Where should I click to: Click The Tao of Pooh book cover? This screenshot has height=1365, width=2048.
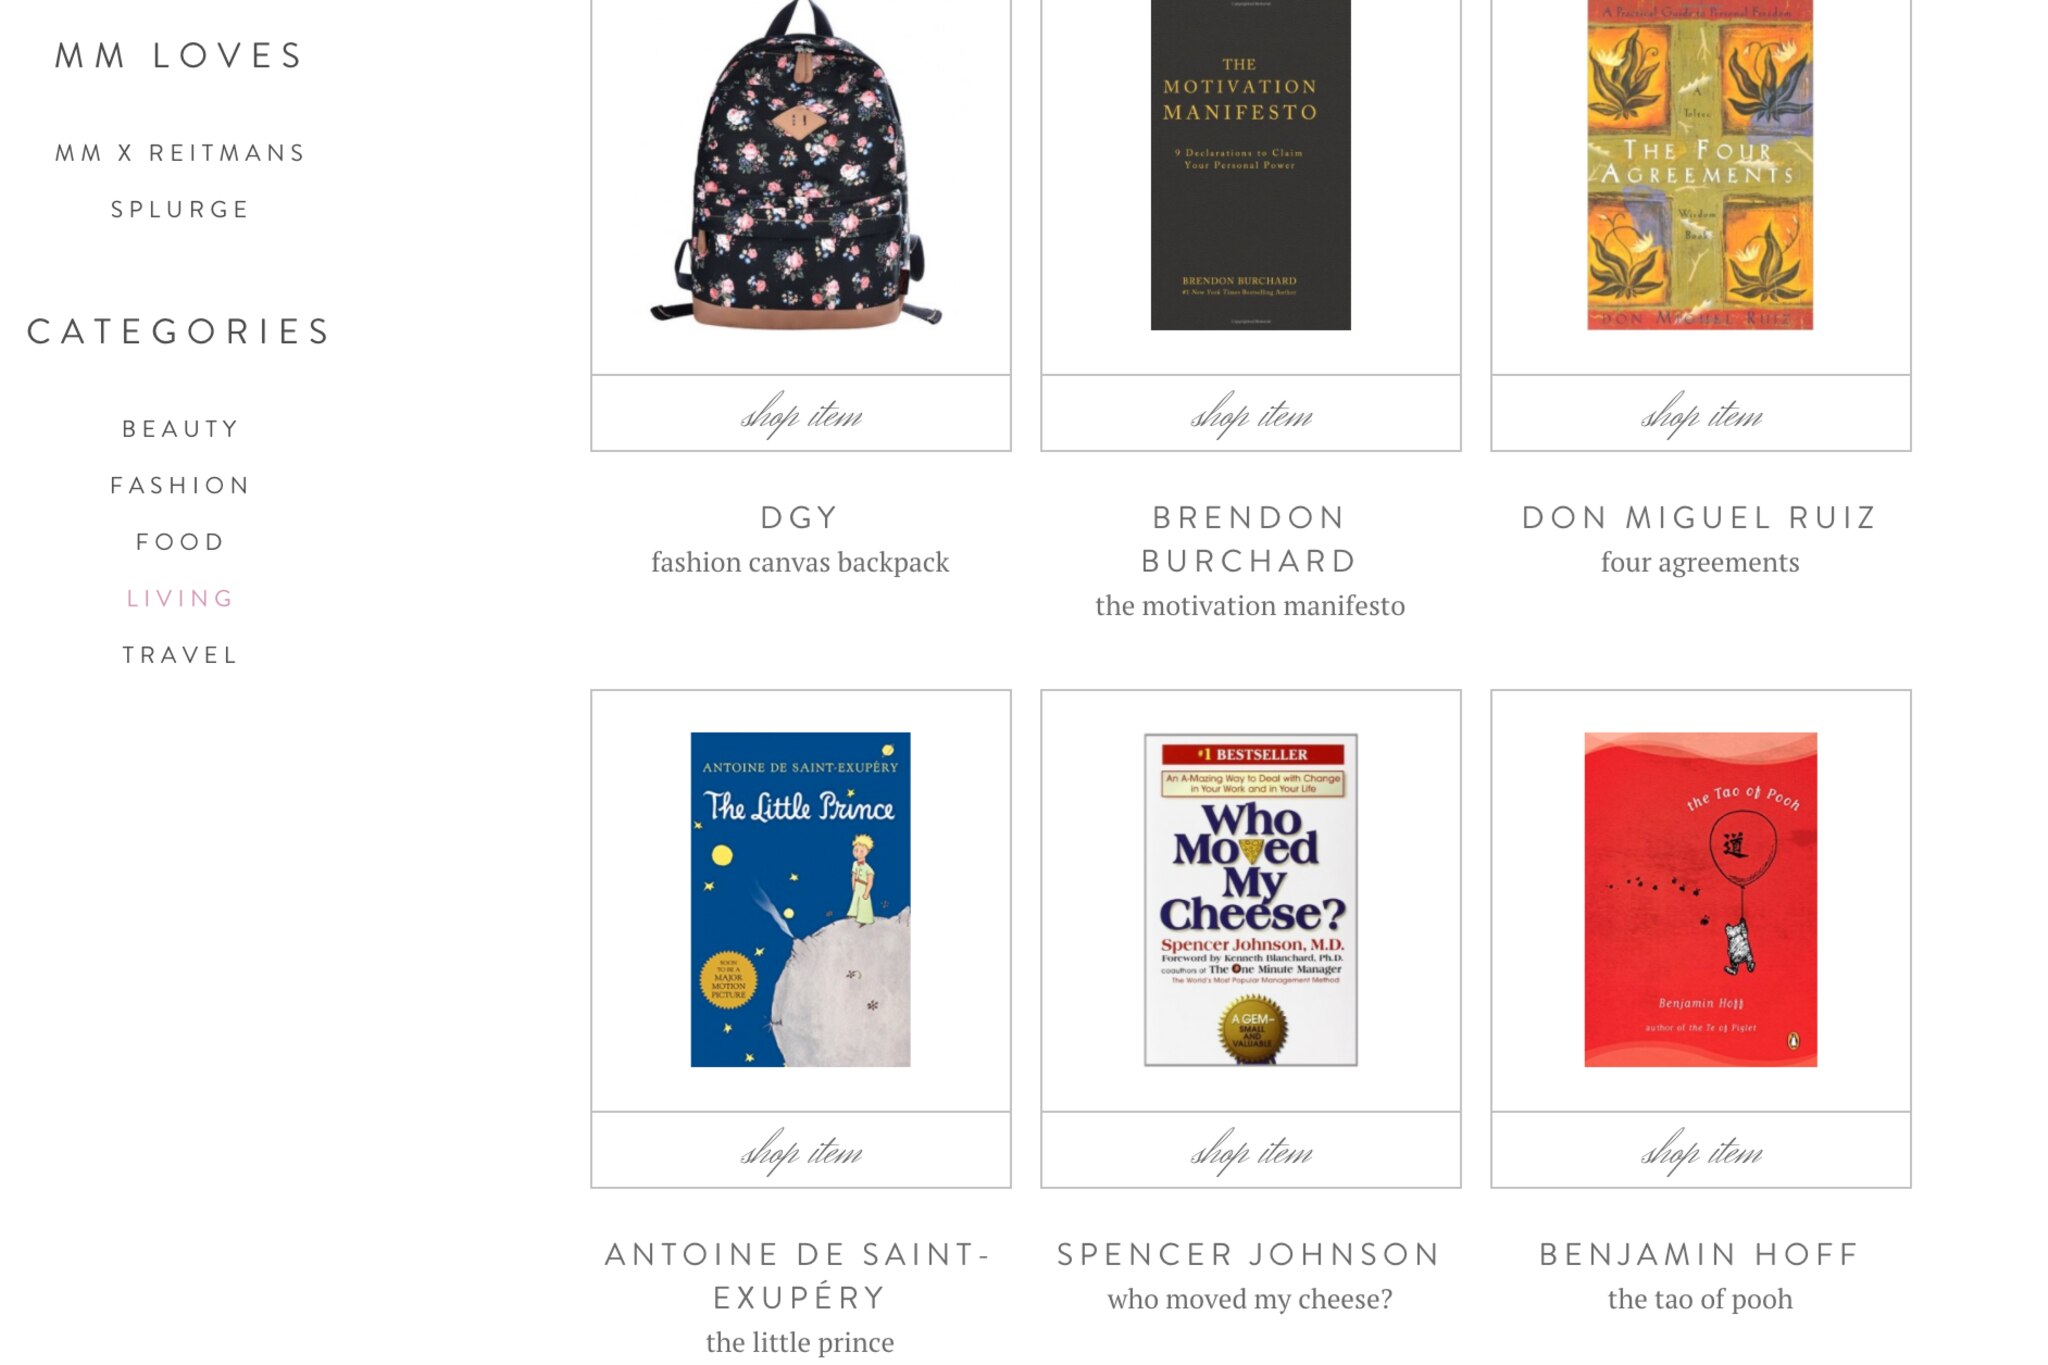pos(1700,899)
